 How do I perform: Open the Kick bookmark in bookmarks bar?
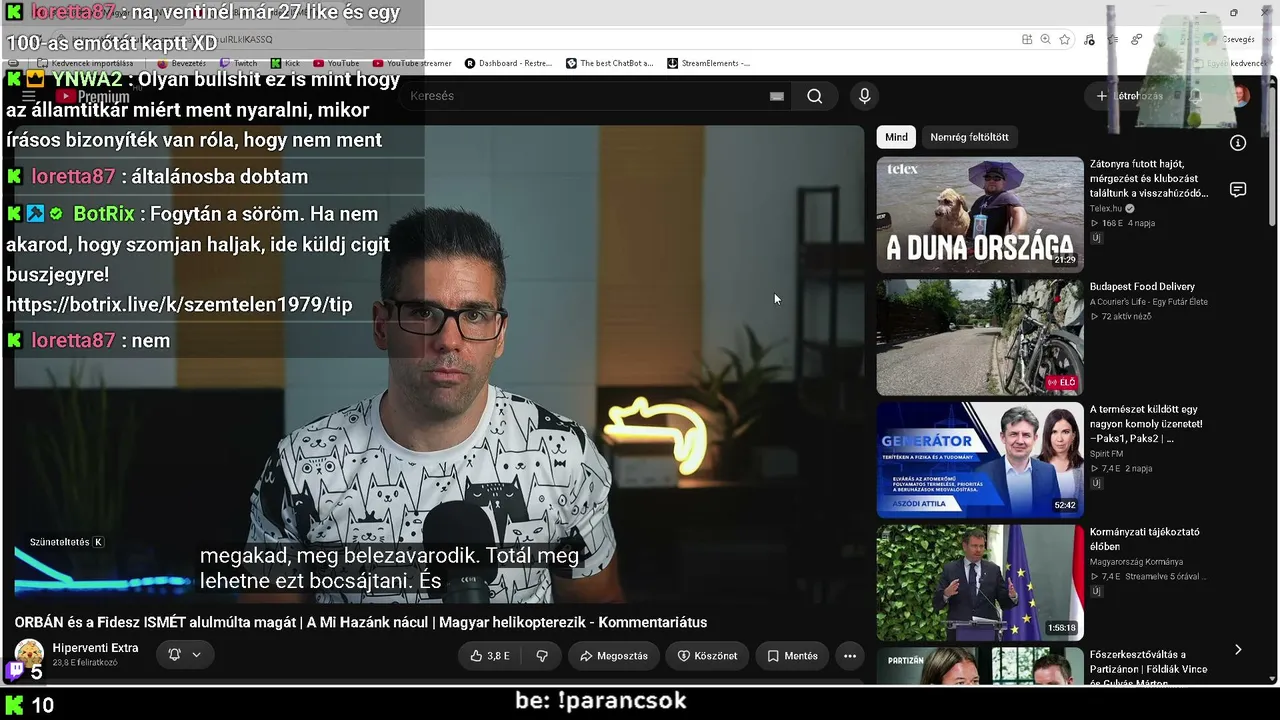(x=285, y=63)
